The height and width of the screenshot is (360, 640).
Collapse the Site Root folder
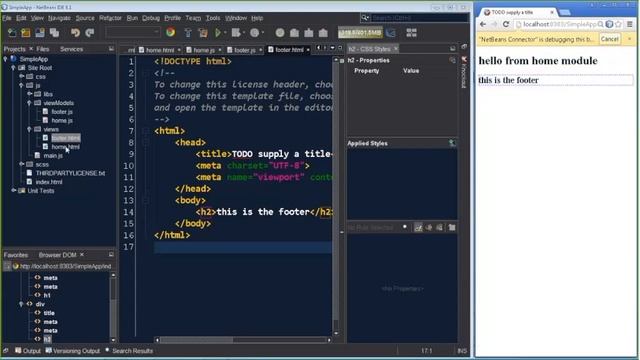[13, 68]
